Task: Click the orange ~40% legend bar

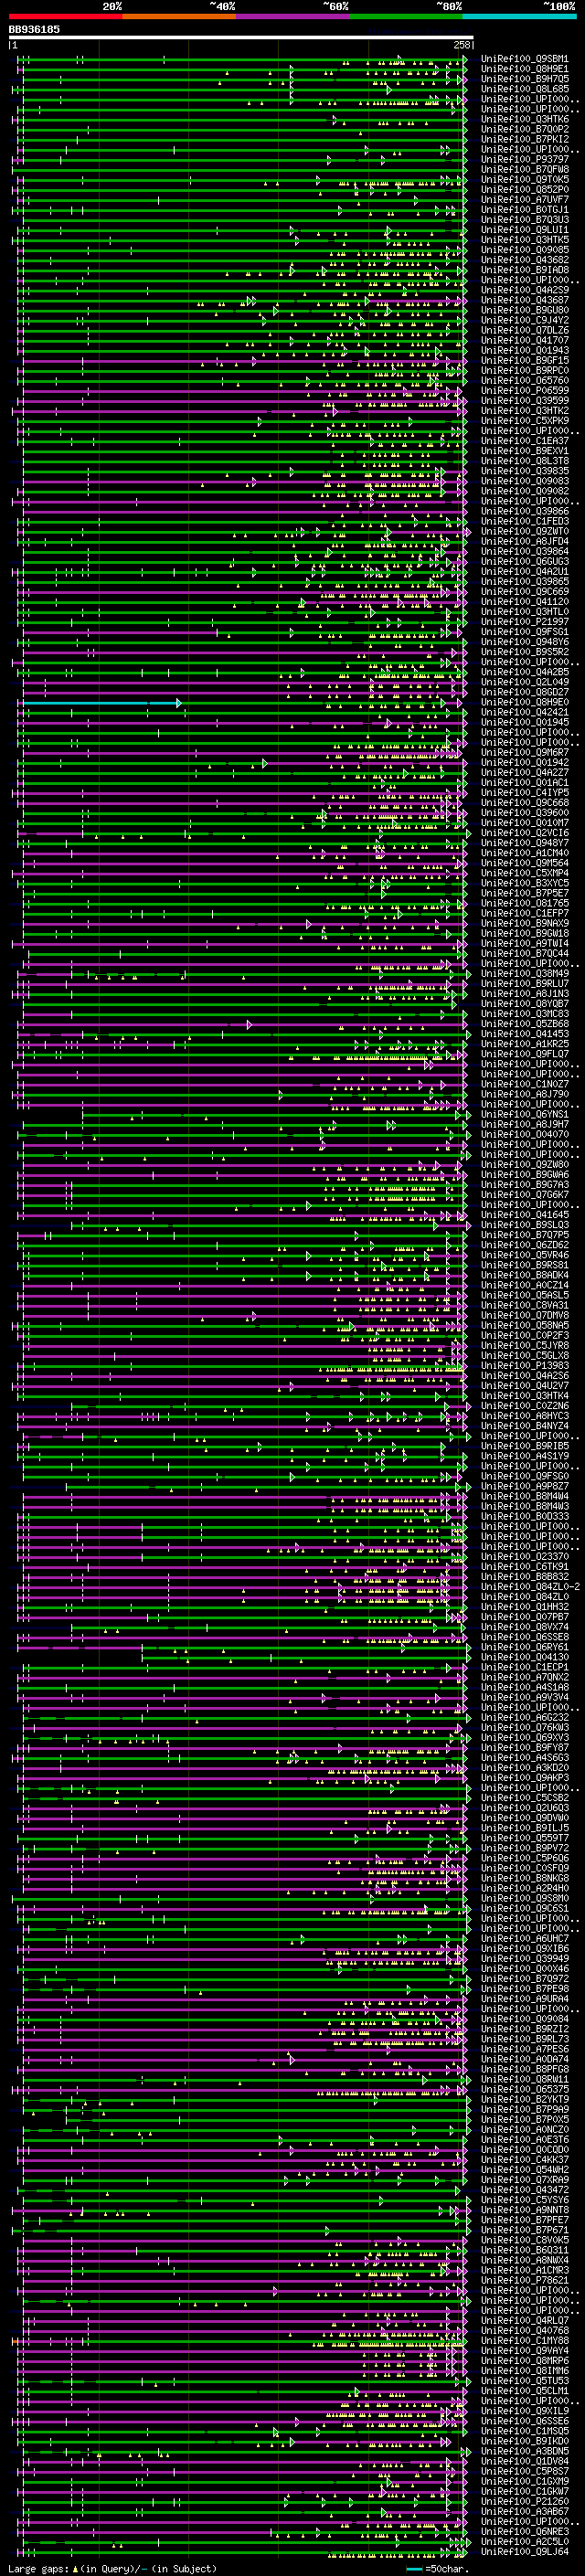Action: (x=179, y=16)
